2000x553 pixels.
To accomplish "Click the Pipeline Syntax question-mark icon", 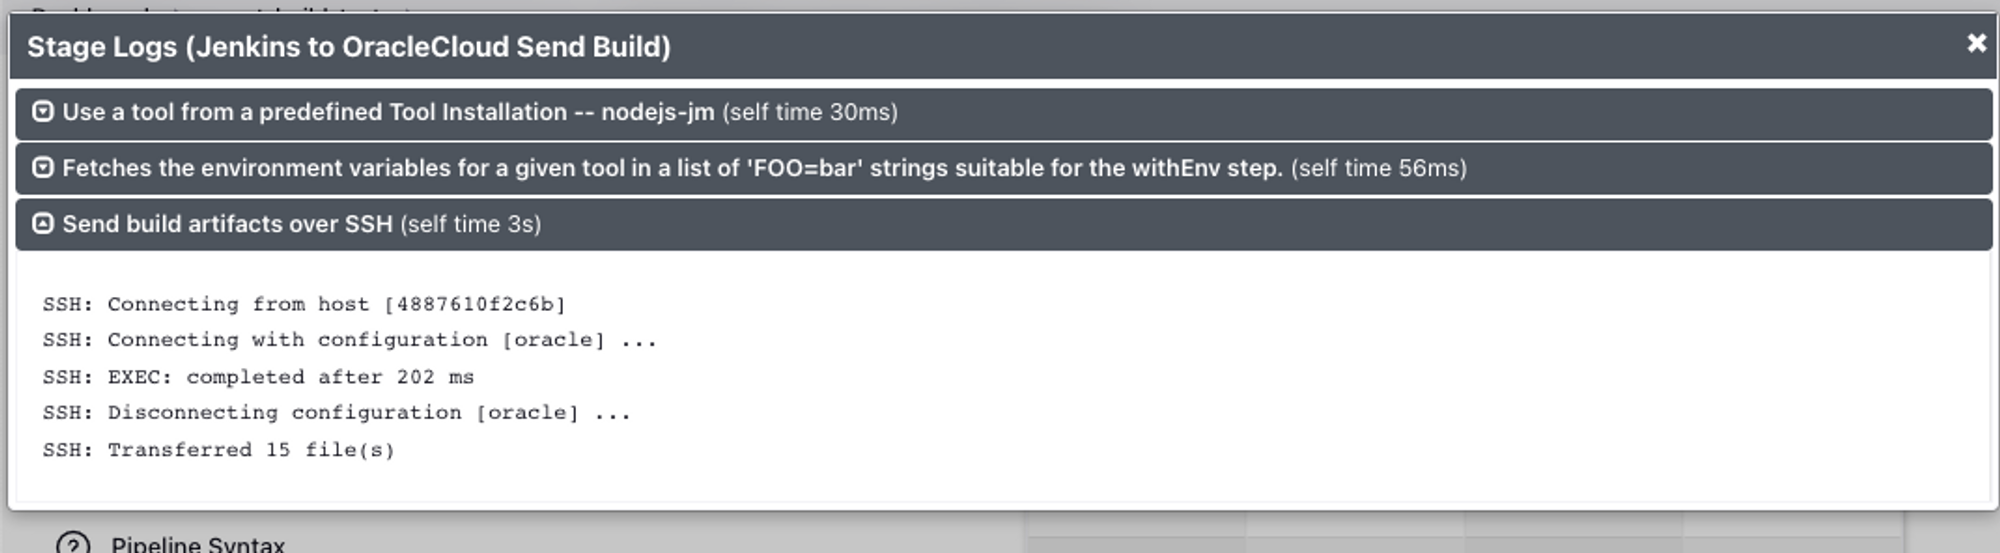I will 73,543.
